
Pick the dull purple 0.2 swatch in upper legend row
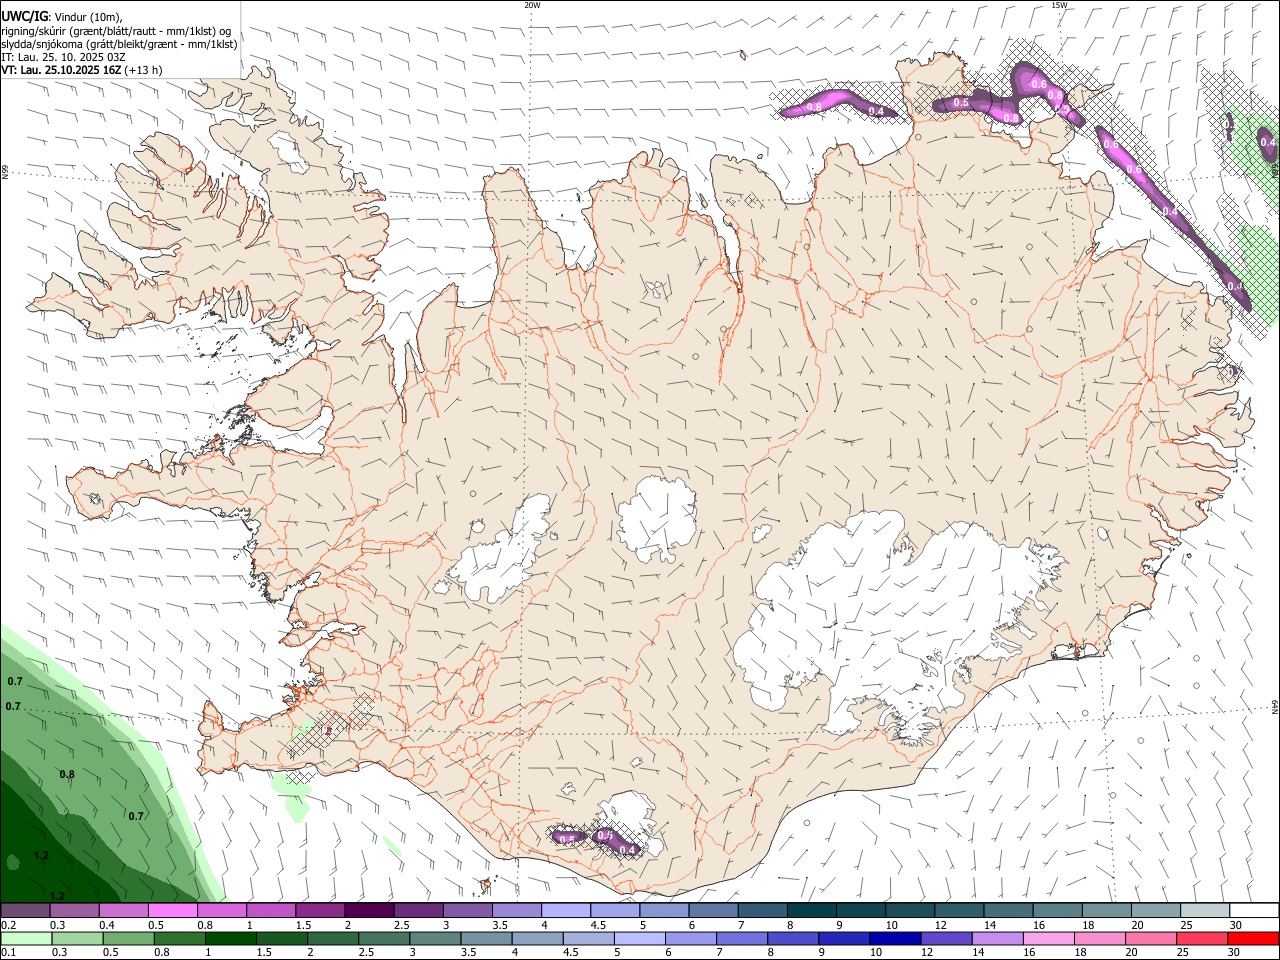[x=25, y=910]
